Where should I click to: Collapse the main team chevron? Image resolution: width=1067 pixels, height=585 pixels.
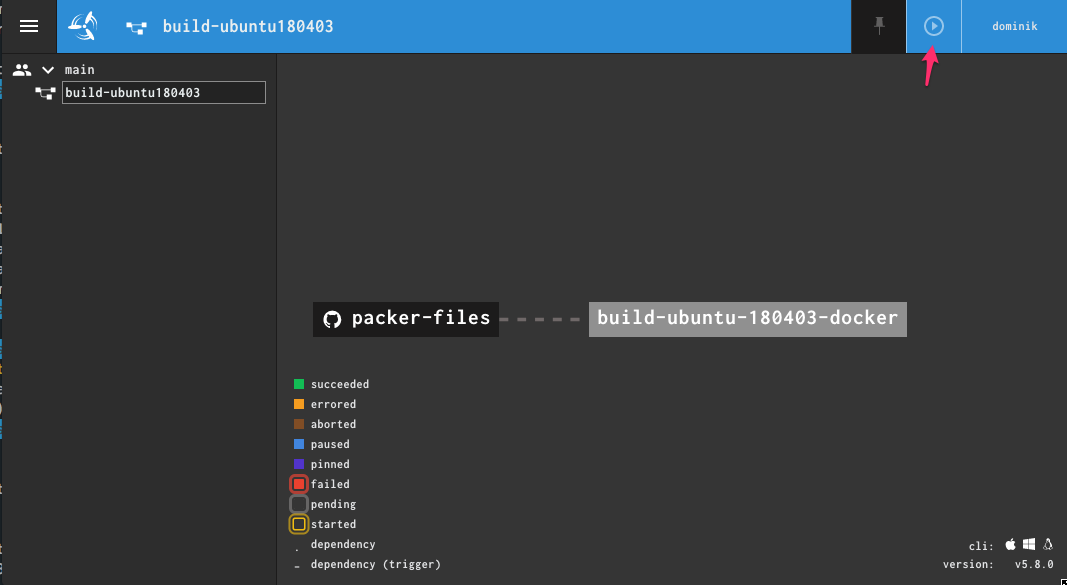[x=47, y=70]
